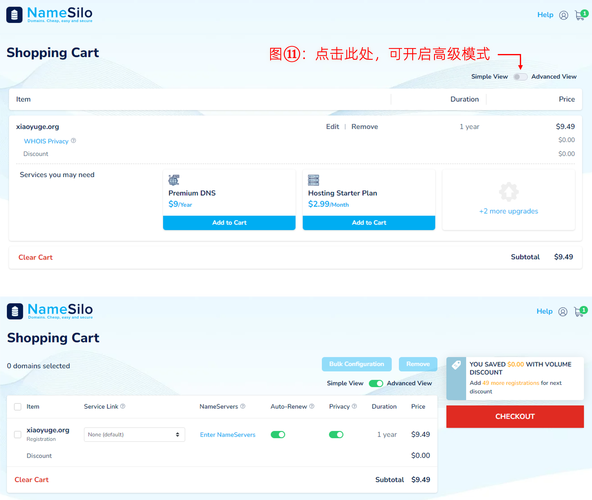Click the WHOIS Privacy help question icon
The image size is (592, 500).
(x=74, y=140)
